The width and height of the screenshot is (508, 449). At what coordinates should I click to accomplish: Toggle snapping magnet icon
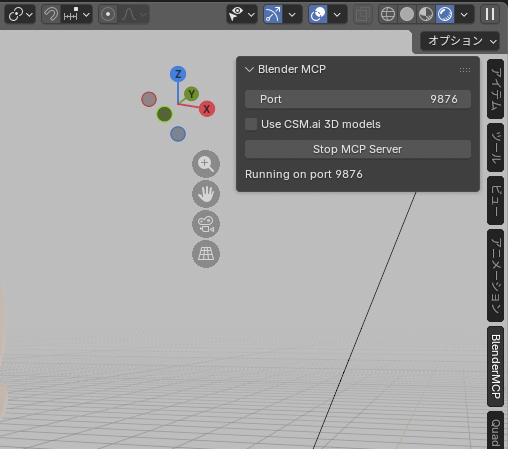tap(51, 14)
